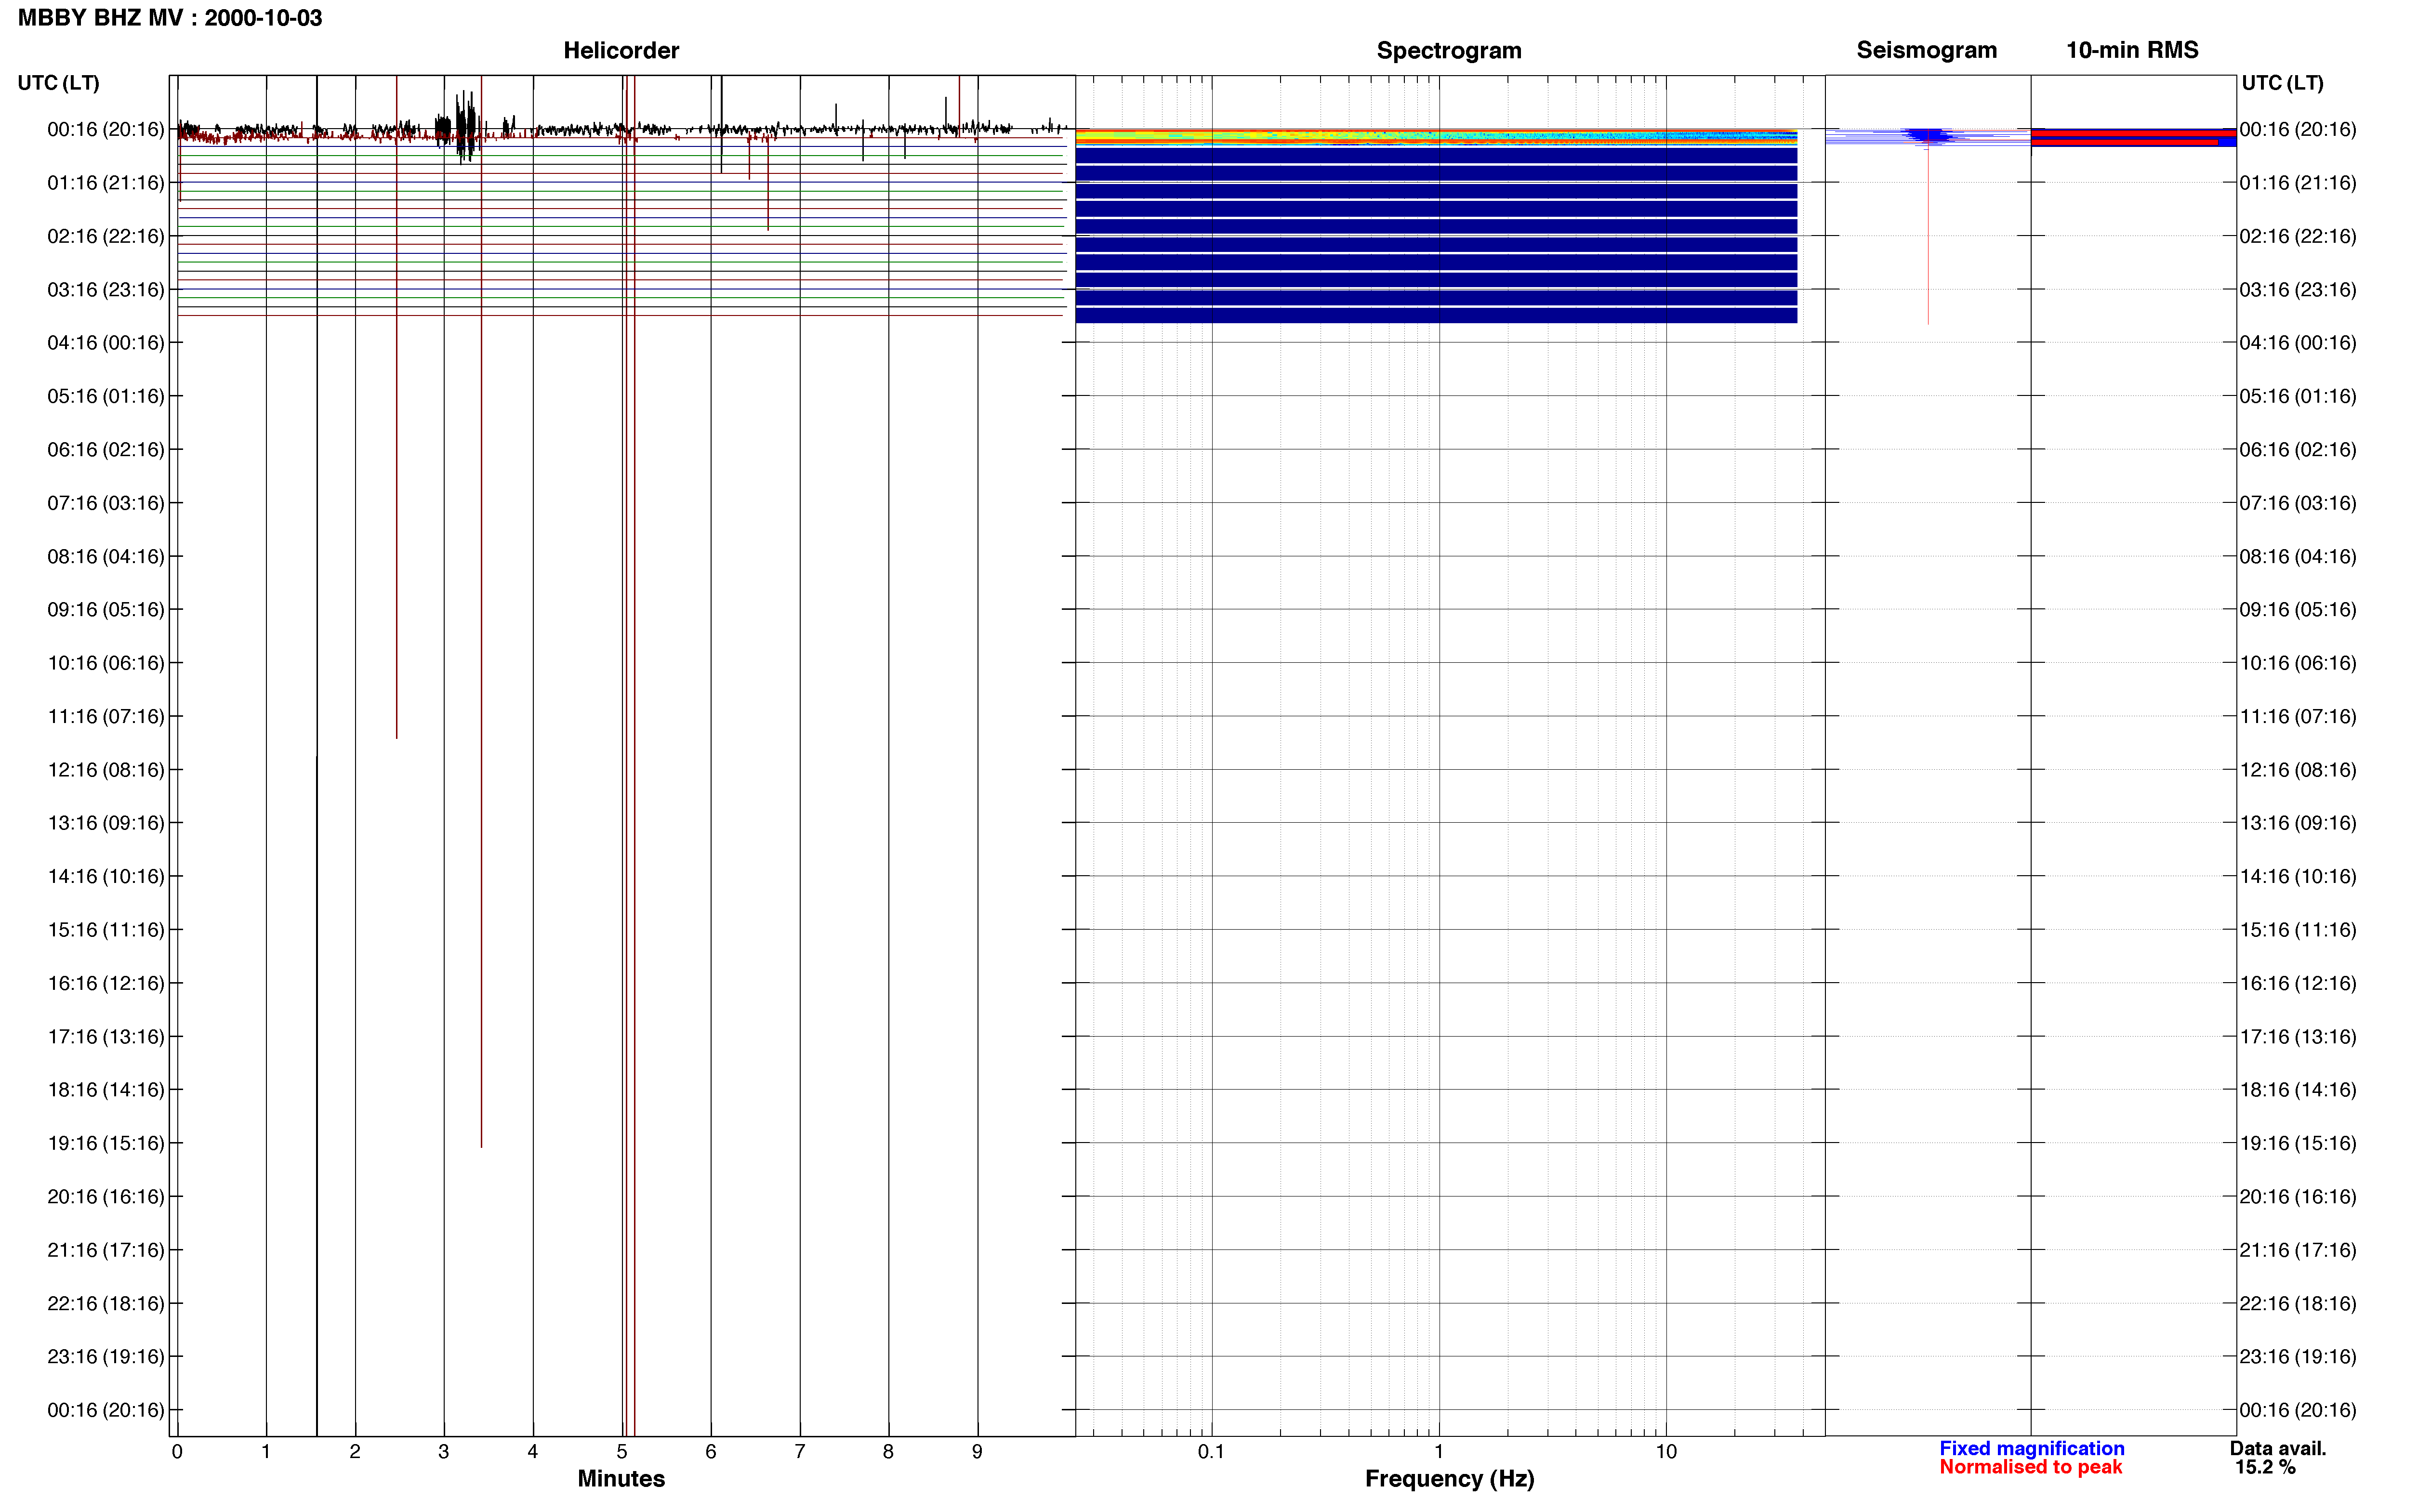Click the 9 tick on the Minutes axis
The width and height of the screenshot is (2418, 1512).
(977, 1451)
